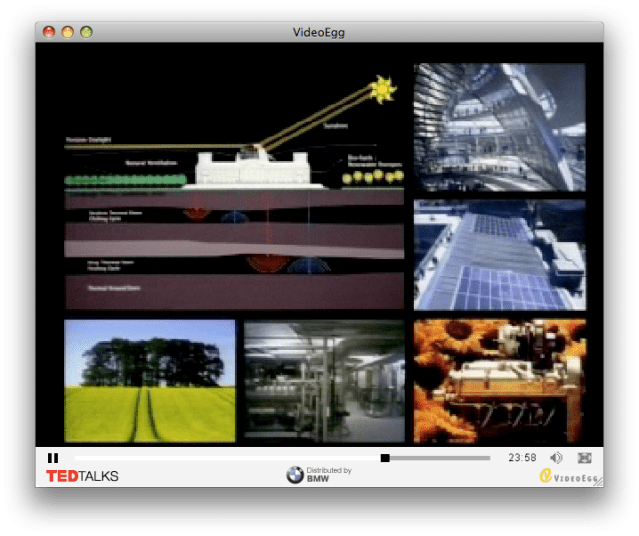This screenshot has height=536, width=639.
Task: Click the machinery room image
Action: coord(324,380)
